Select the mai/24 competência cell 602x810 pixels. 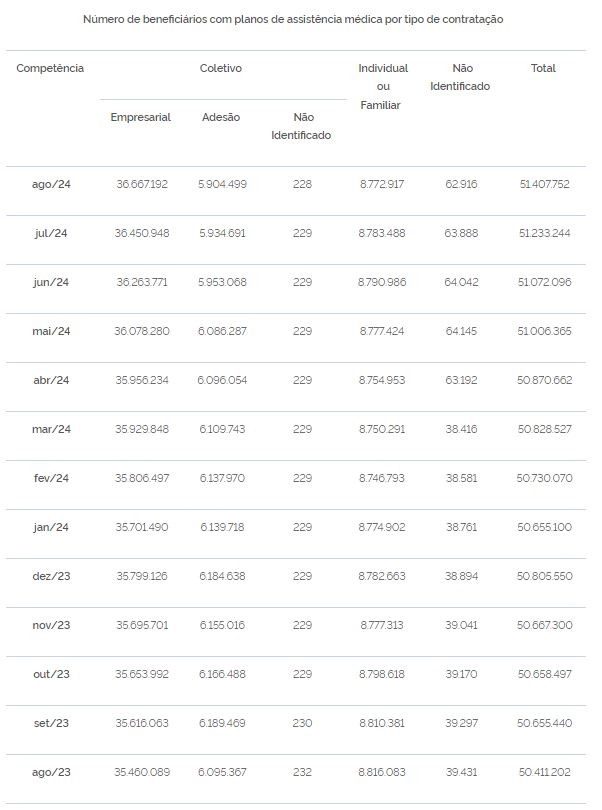pyautogui.click(x=51, y=331)
